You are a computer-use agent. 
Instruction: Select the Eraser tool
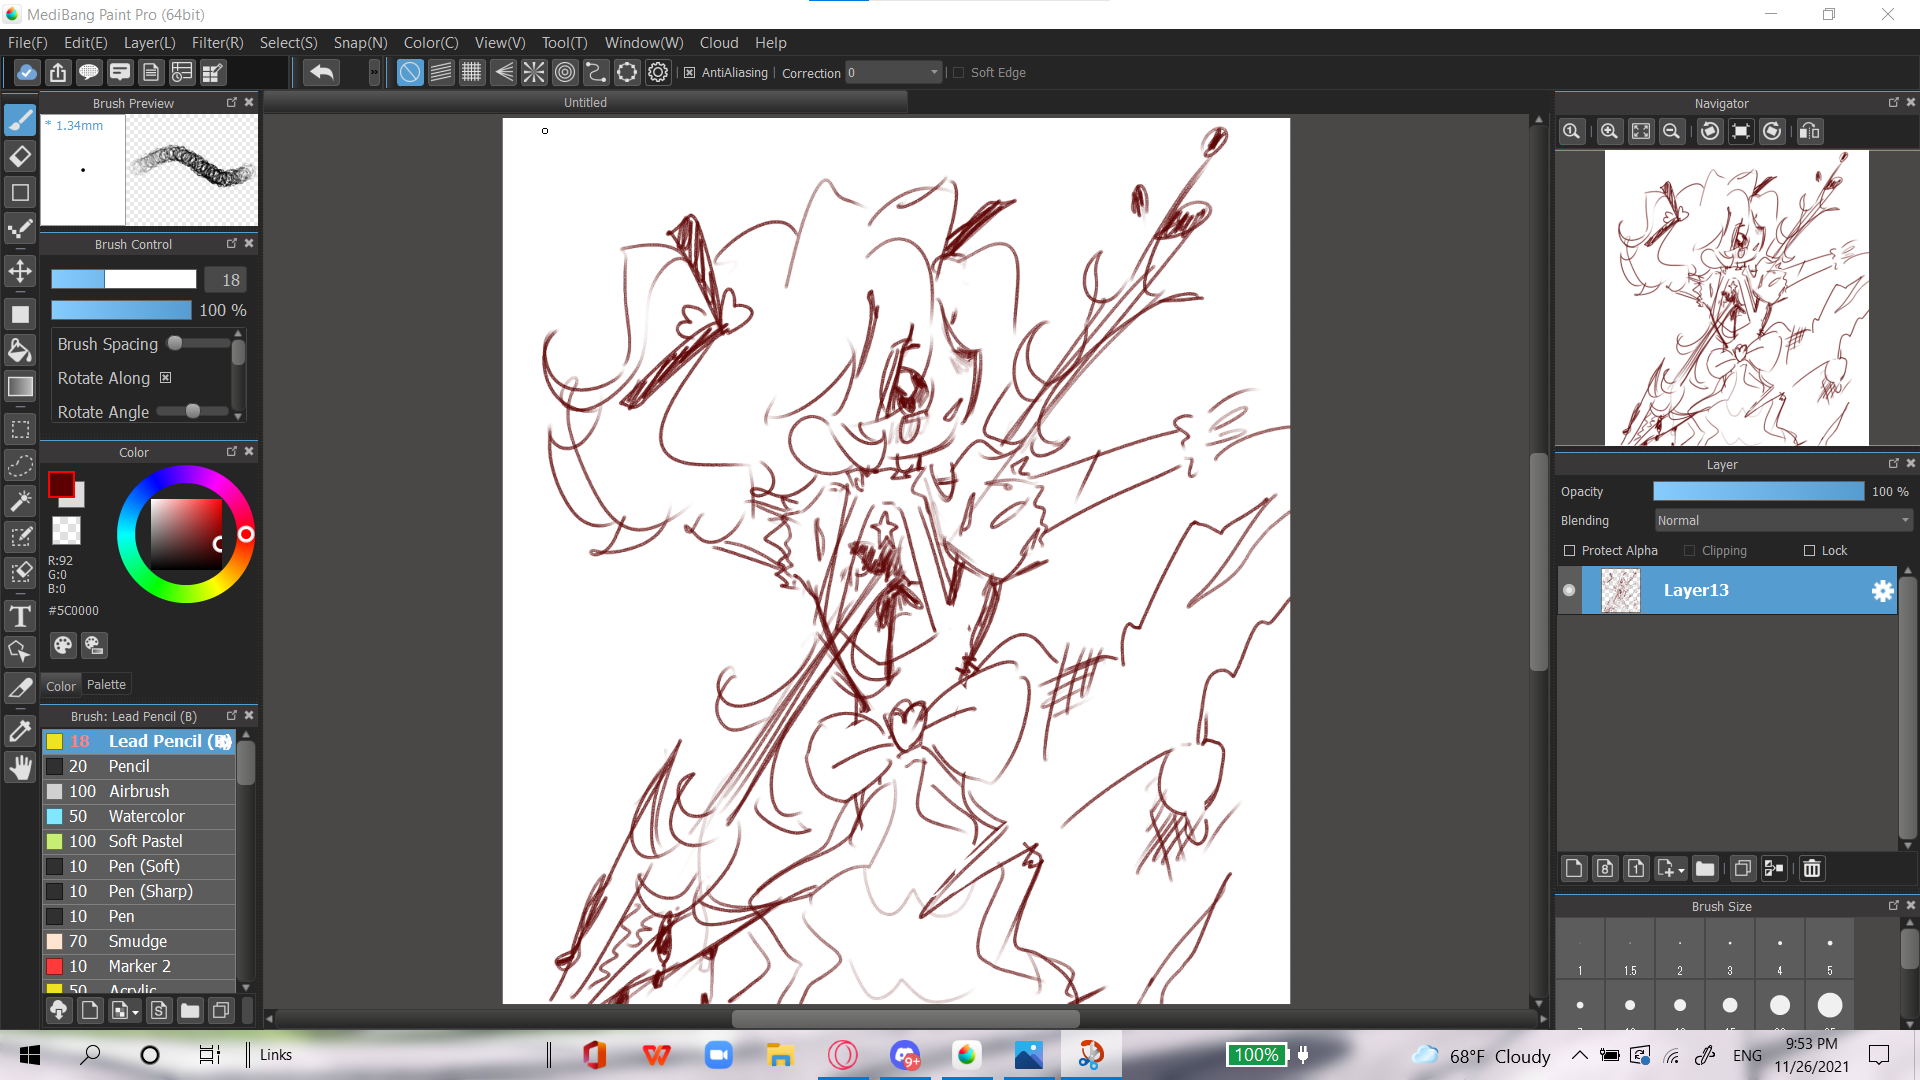(x=20, y=156)
